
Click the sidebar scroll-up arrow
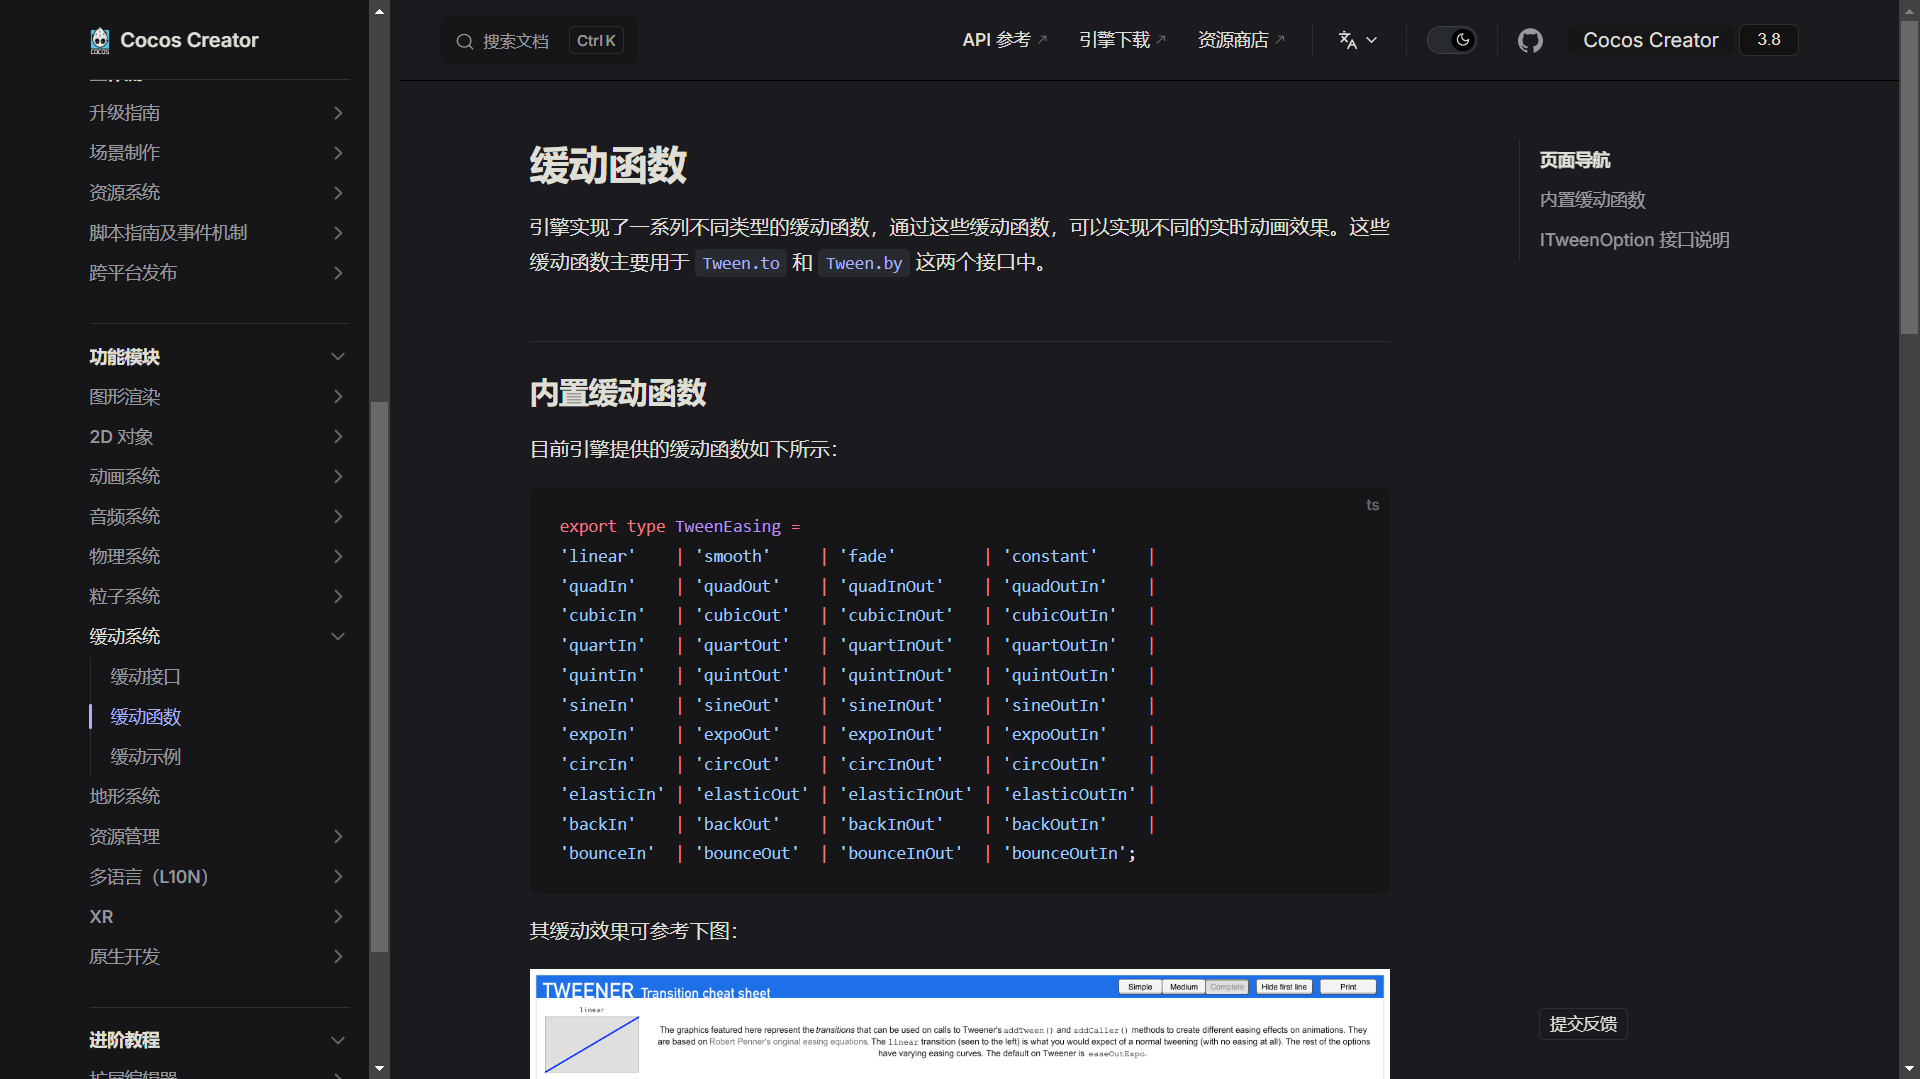point(379,11)
